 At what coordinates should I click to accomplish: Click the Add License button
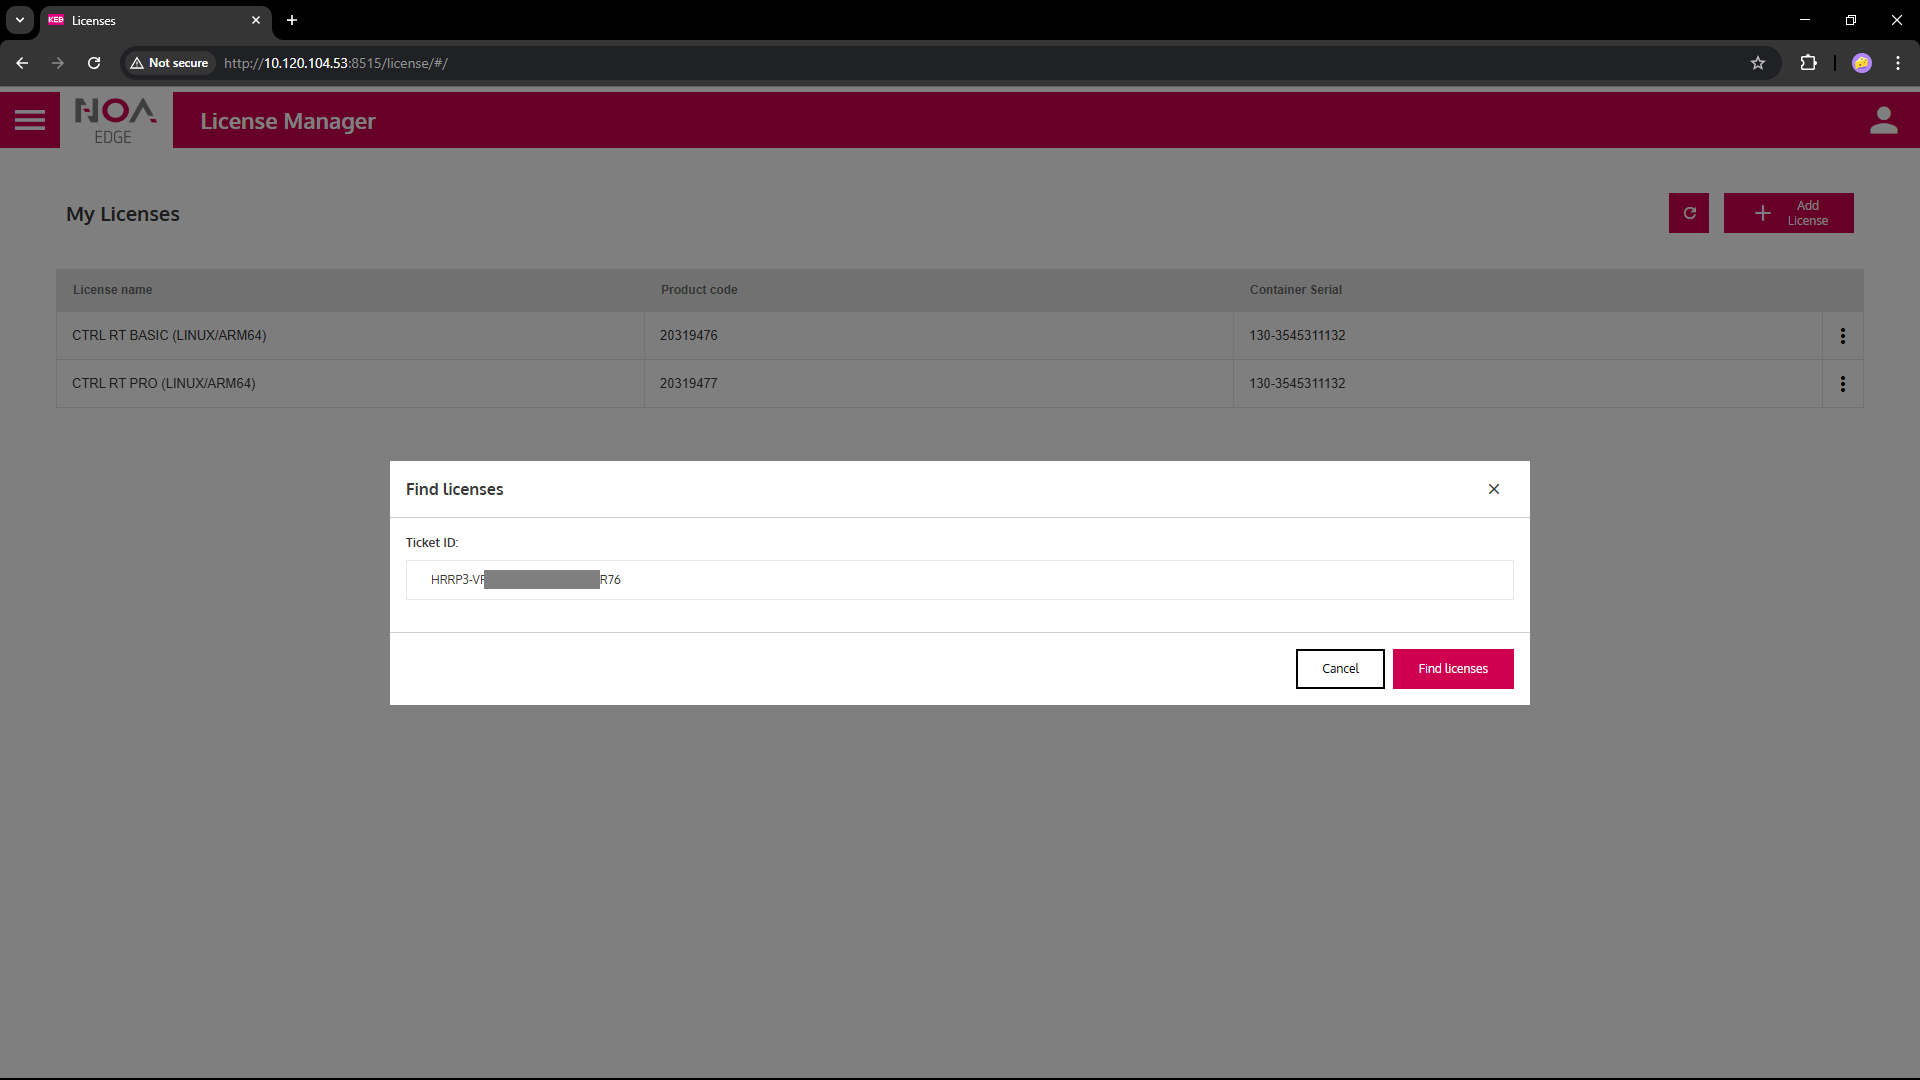(1788, 213)
